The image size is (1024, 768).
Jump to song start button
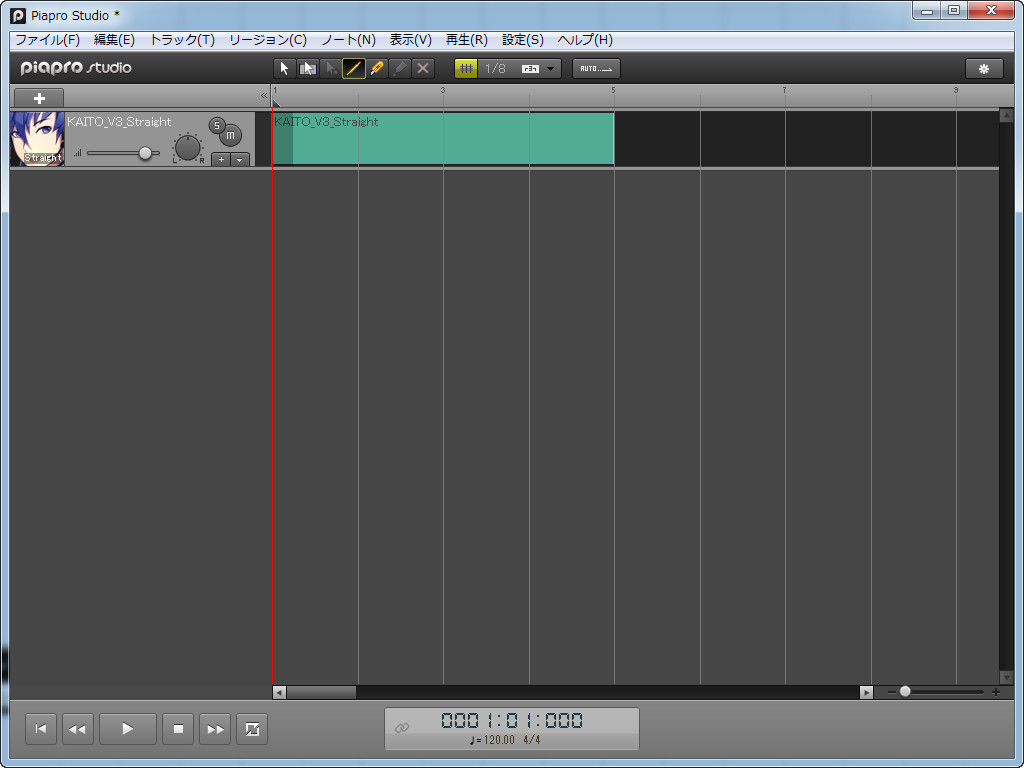40,729
